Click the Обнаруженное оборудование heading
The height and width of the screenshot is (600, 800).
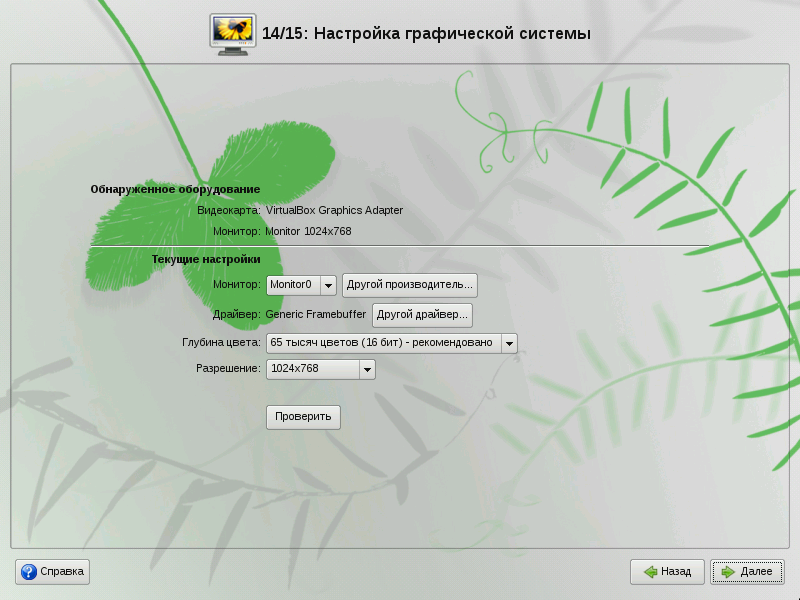coord(175,189)
